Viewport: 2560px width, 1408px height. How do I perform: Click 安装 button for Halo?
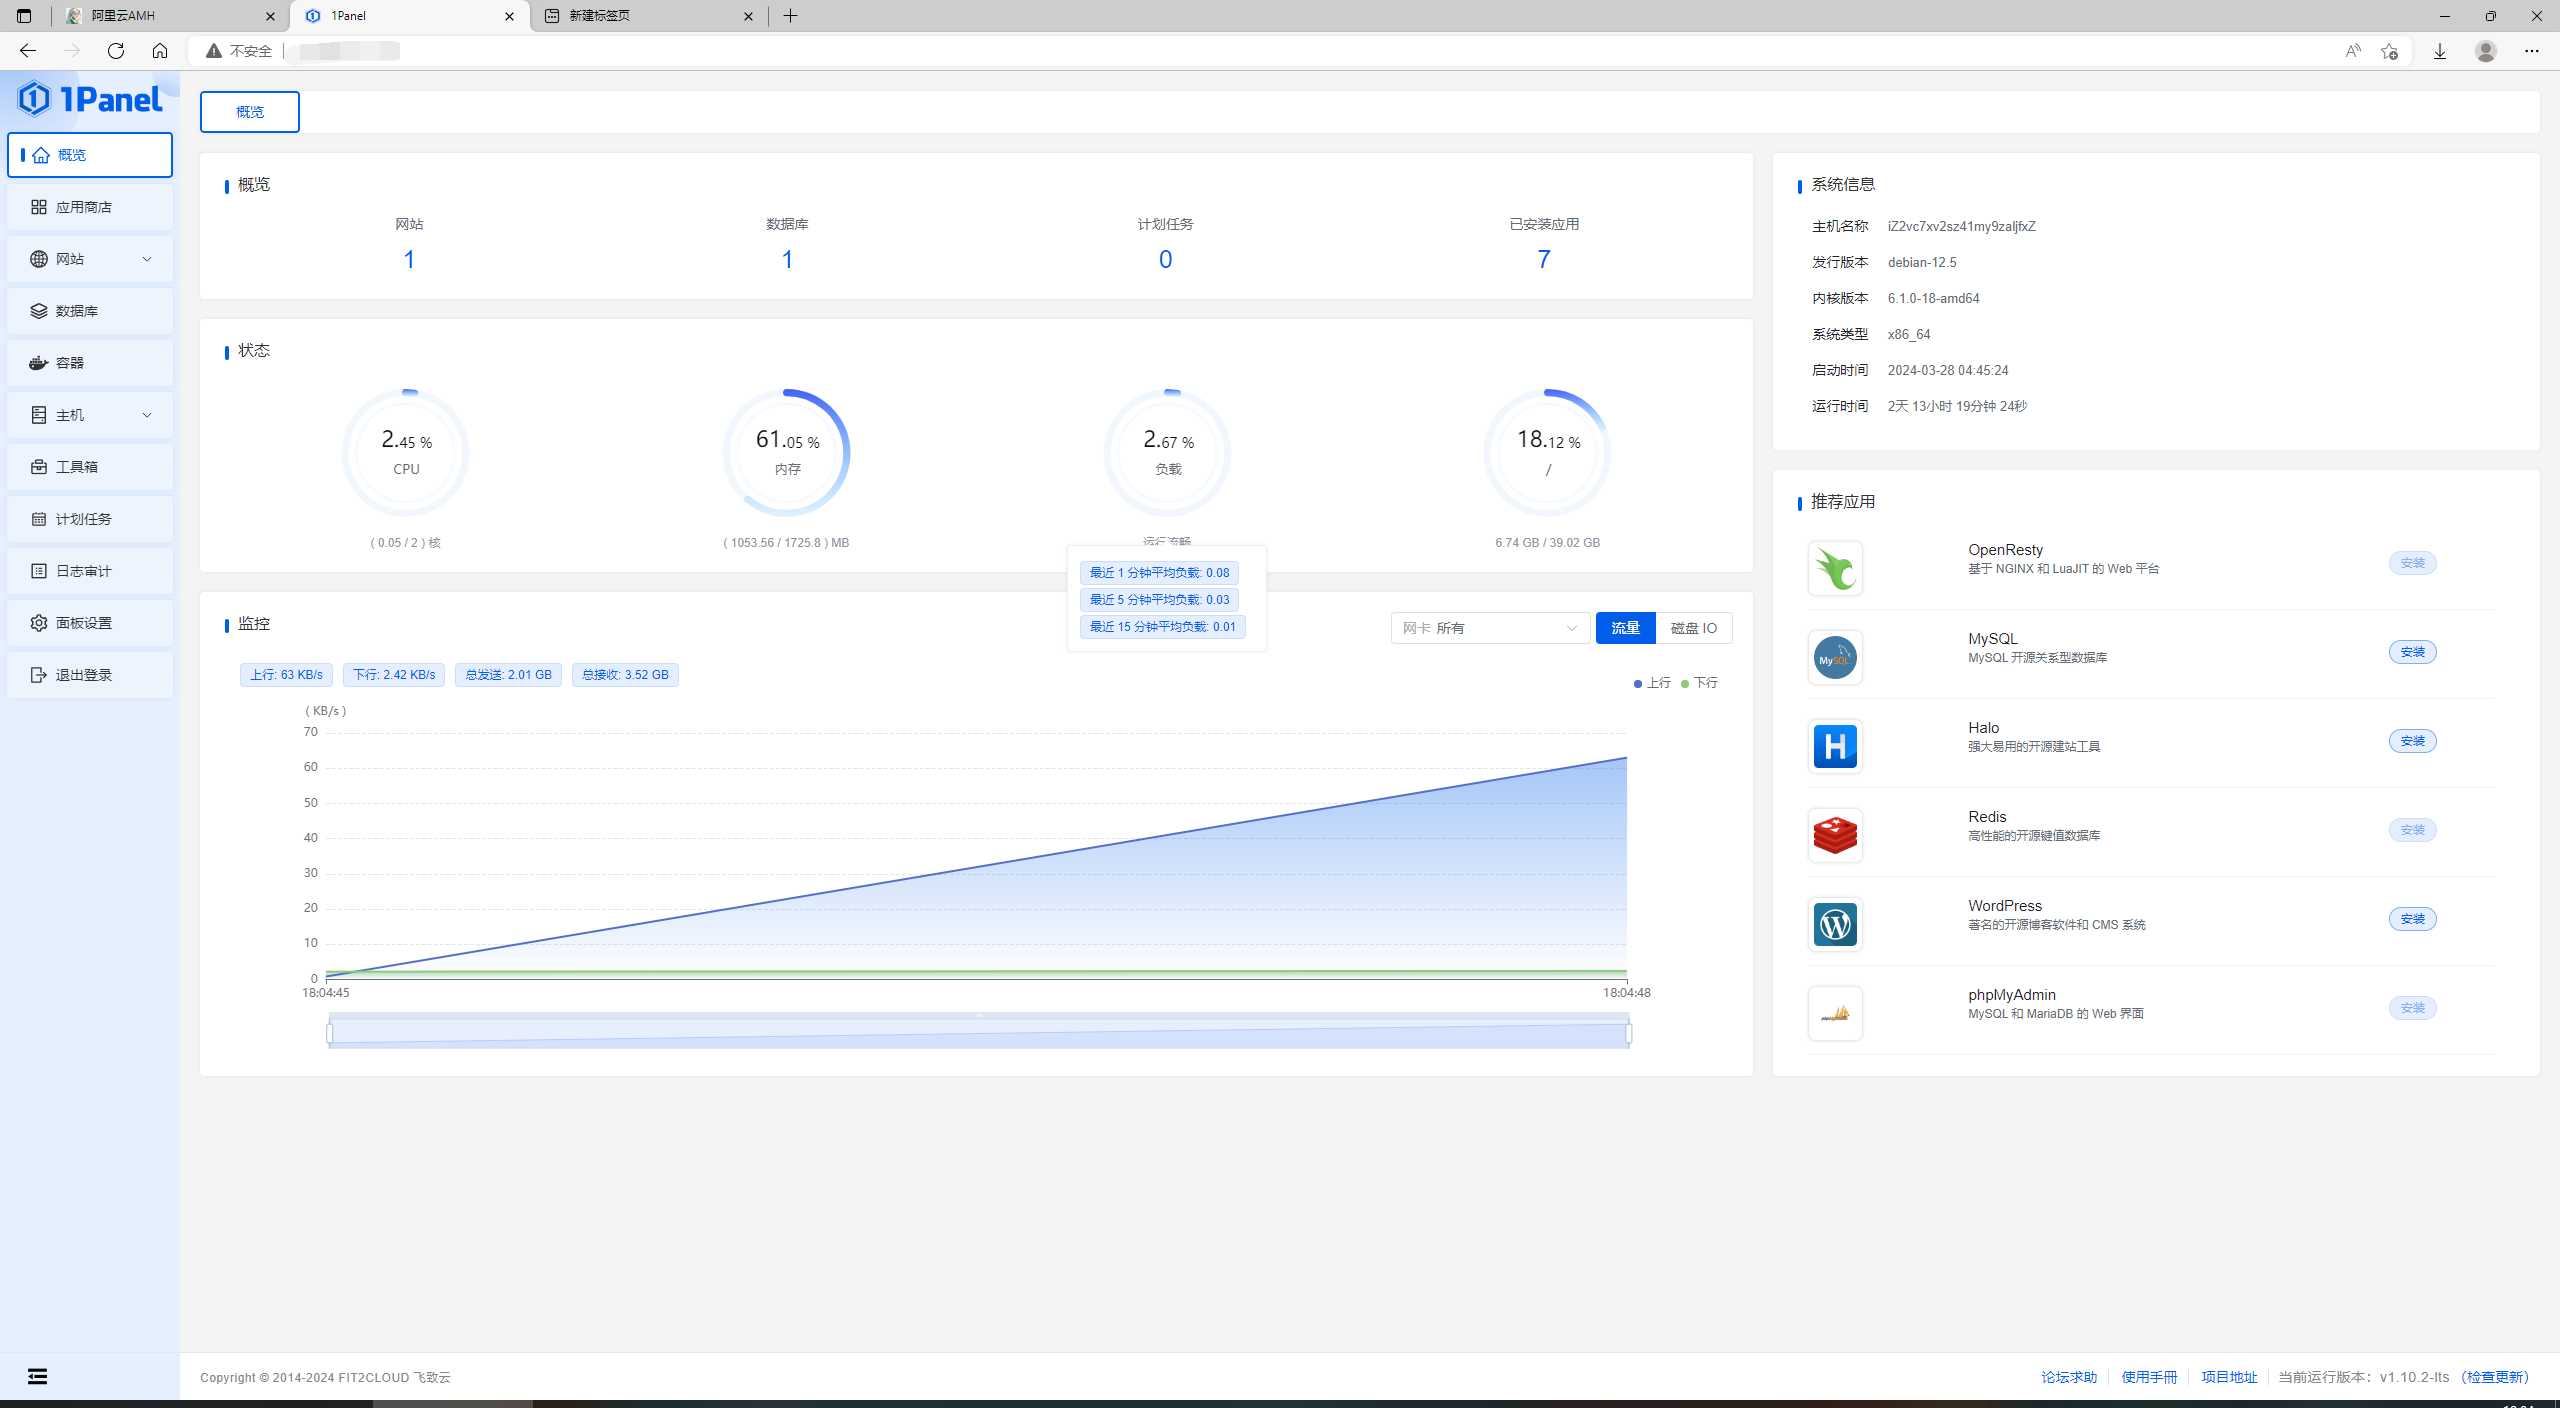(2412, 741)
